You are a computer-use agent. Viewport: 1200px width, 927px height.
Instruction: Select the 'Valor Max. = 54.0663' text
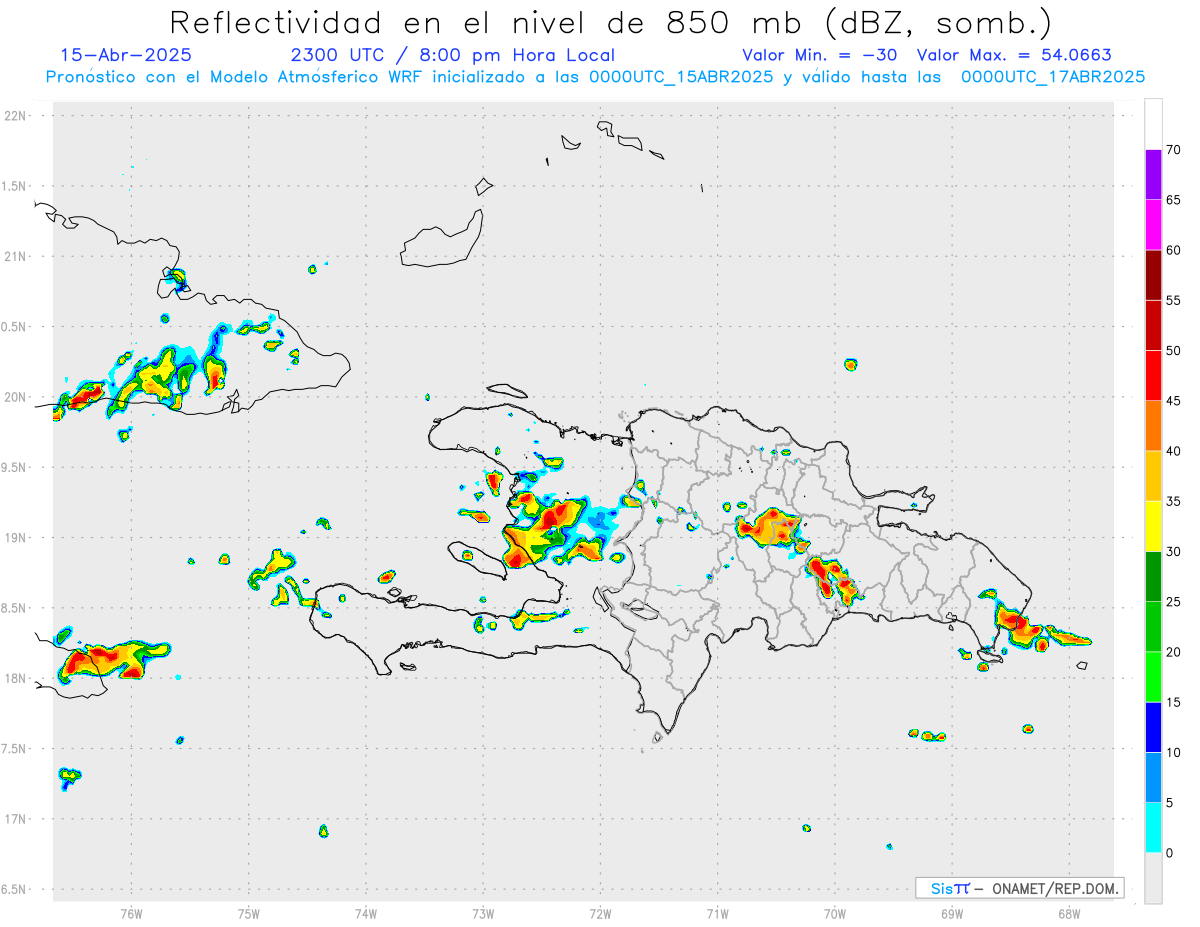[1014, 55]
